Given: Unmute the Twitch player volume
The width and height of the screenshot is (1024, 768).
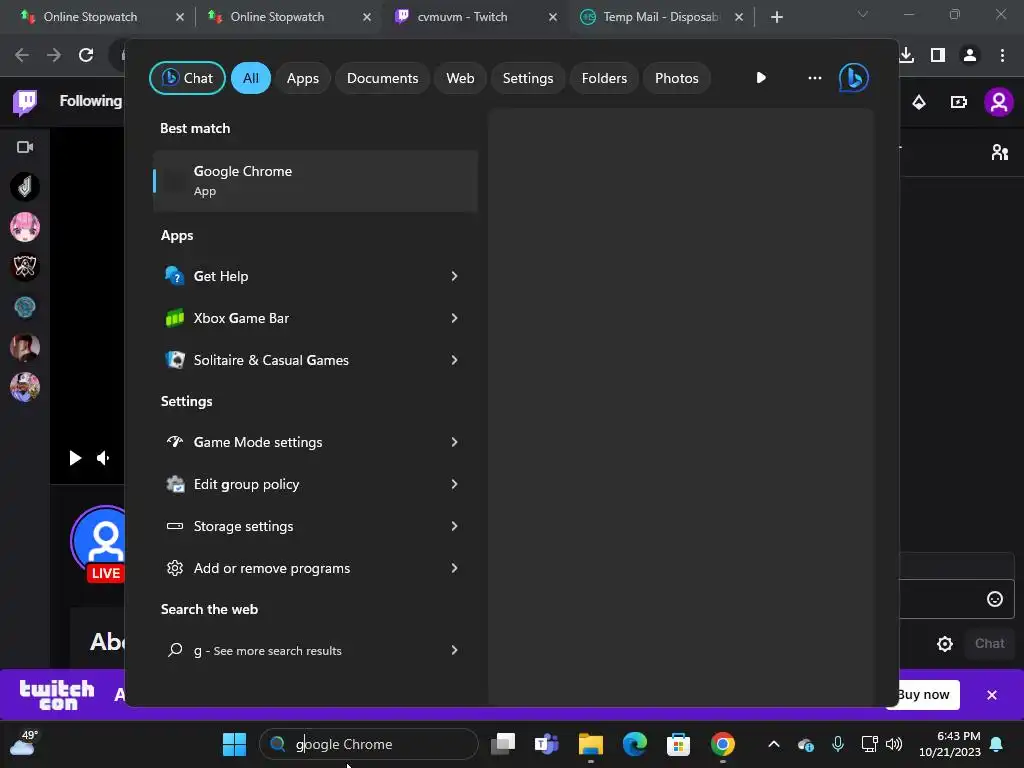Looking at the screenshot, I should point(103,458).
